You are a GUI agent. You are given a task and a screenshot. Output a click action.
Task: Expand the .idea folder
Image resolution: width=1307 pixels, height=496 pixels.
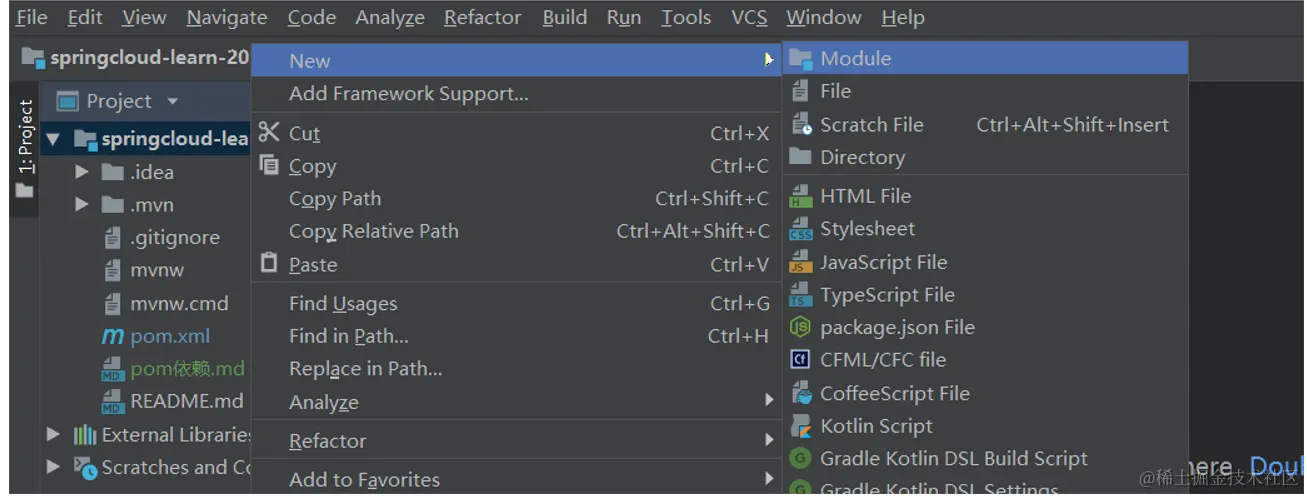(82, 172)
